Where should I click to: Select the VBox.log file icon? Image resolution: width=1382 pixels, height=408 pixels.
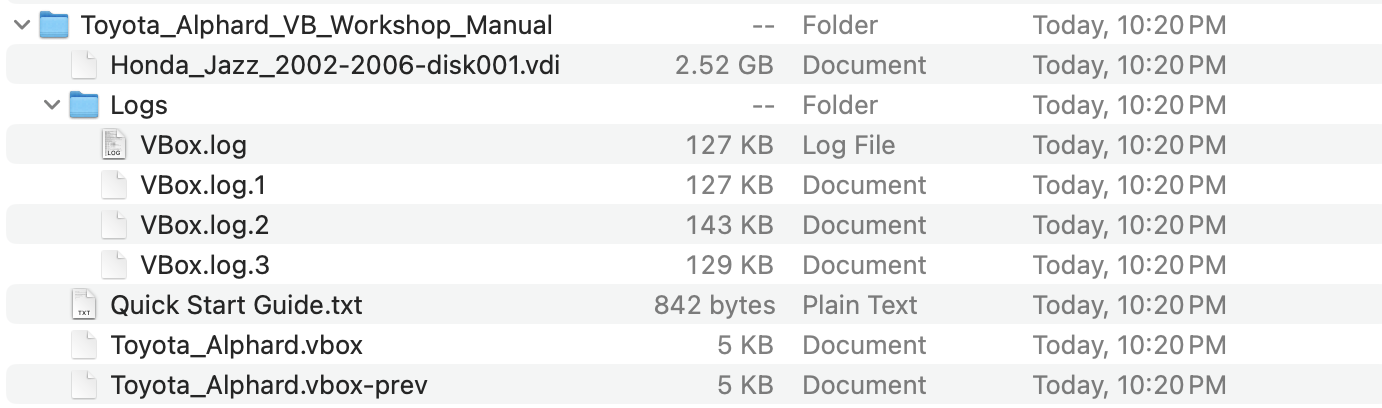tap(114, 145)
